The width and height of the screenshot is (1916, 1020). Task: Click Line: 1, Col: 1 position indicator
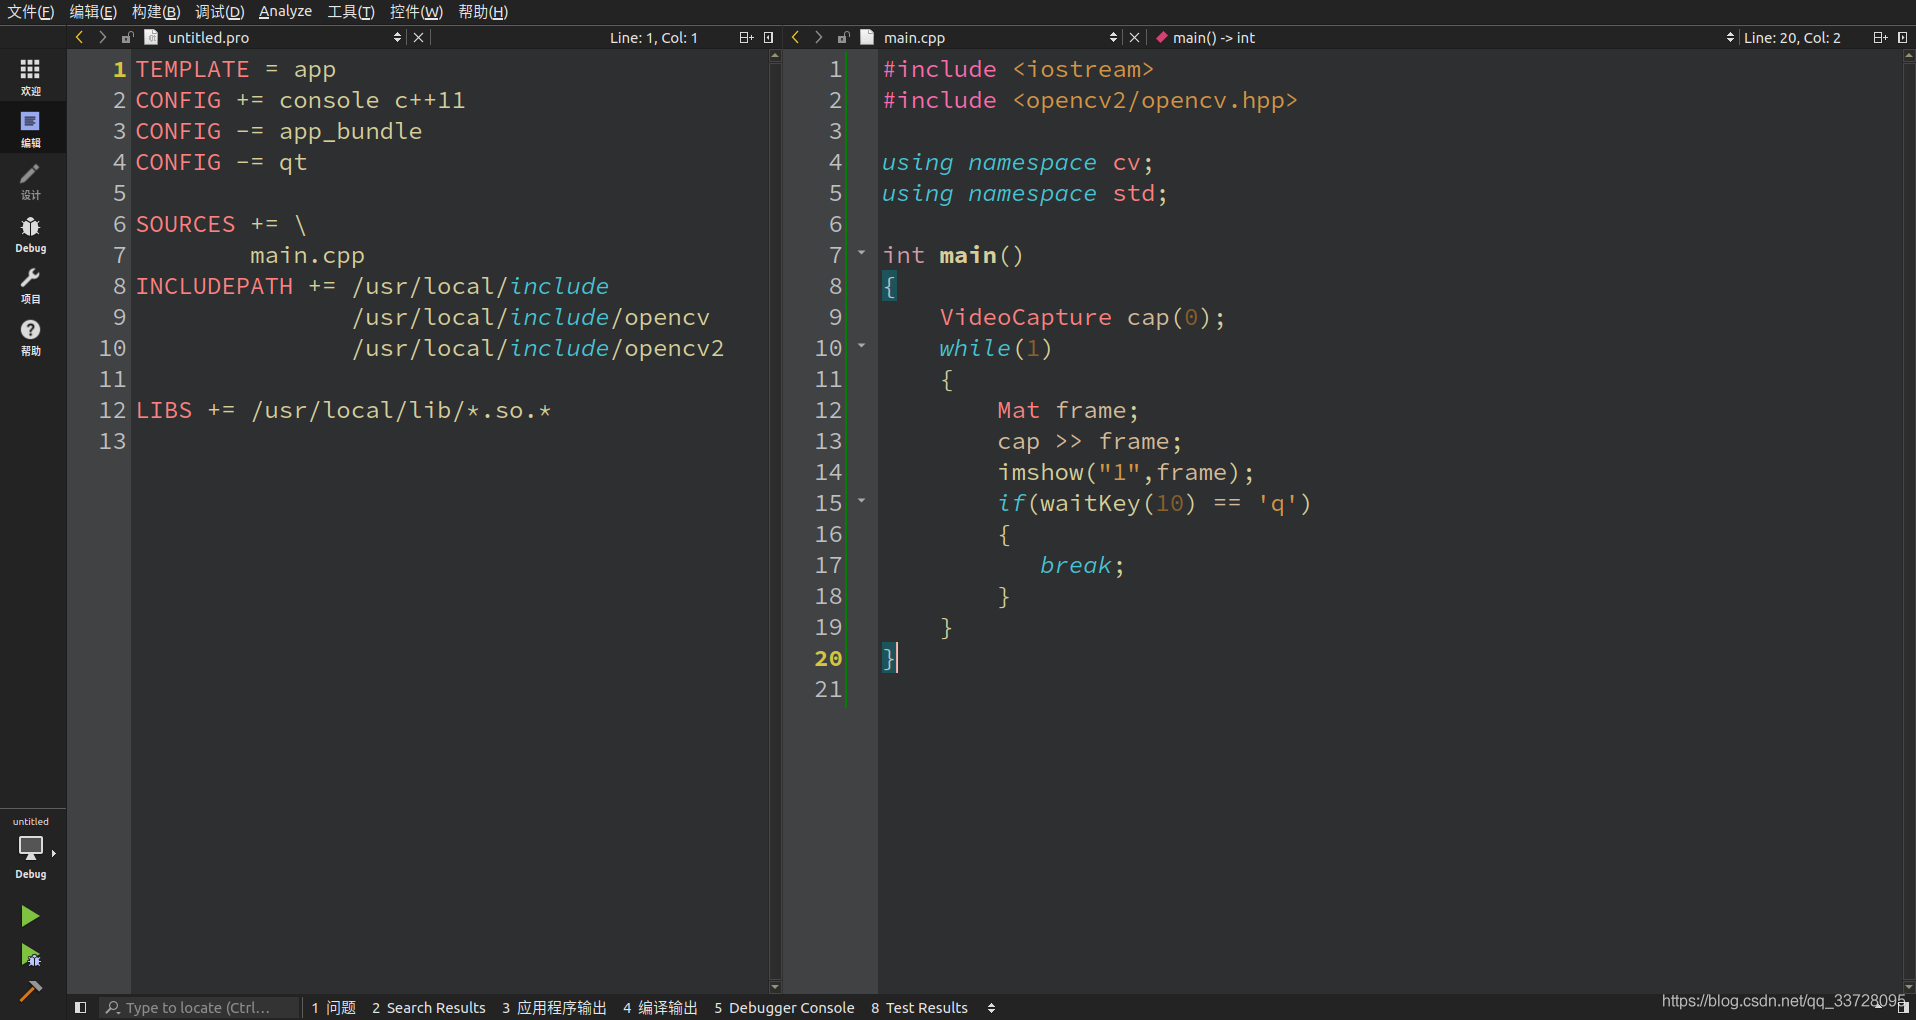(x=654, y=37)
